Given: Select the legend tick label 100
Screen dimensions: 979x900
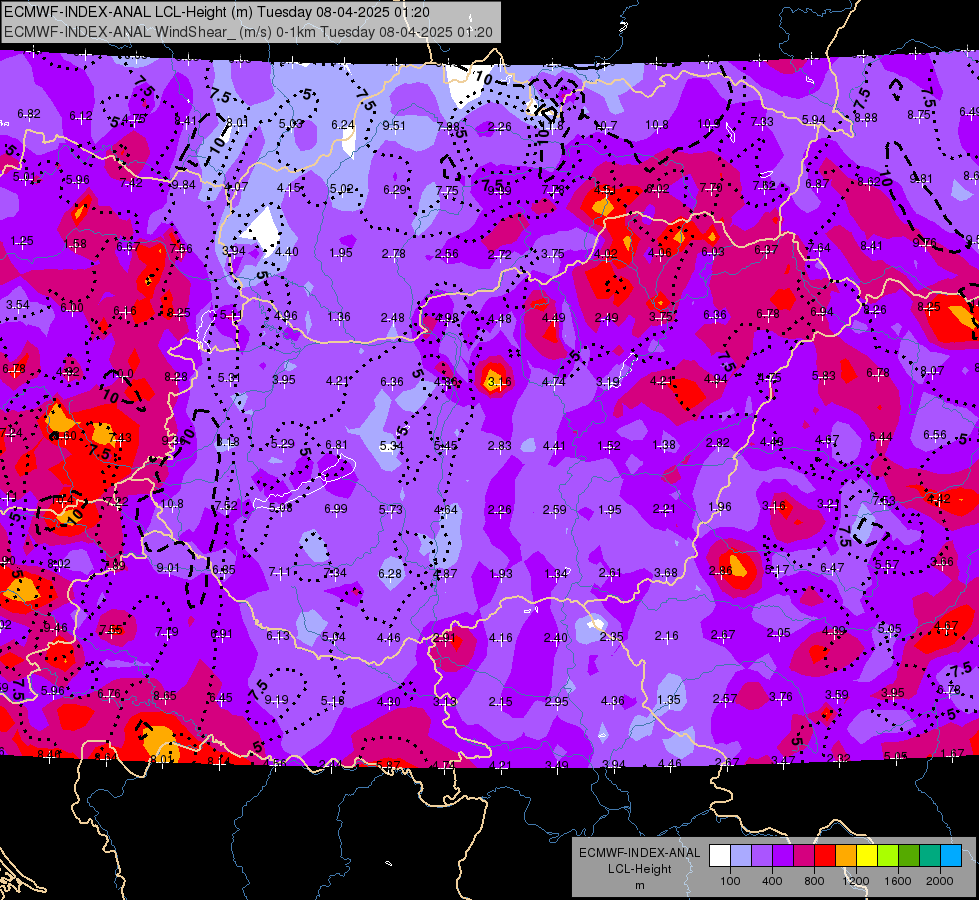Looking at the screenshot, I should tap(730, 881).
